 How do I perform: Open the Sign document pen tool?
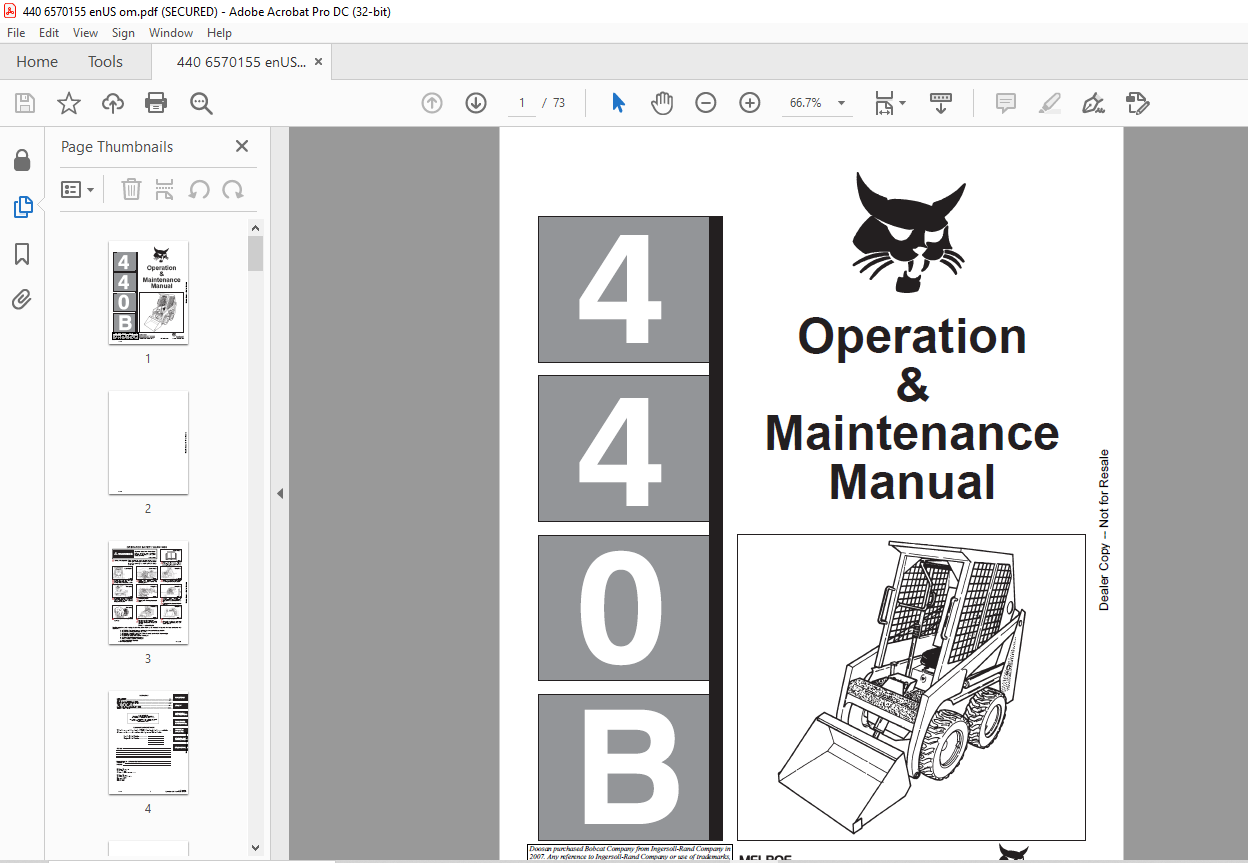tap(1093, 103)
